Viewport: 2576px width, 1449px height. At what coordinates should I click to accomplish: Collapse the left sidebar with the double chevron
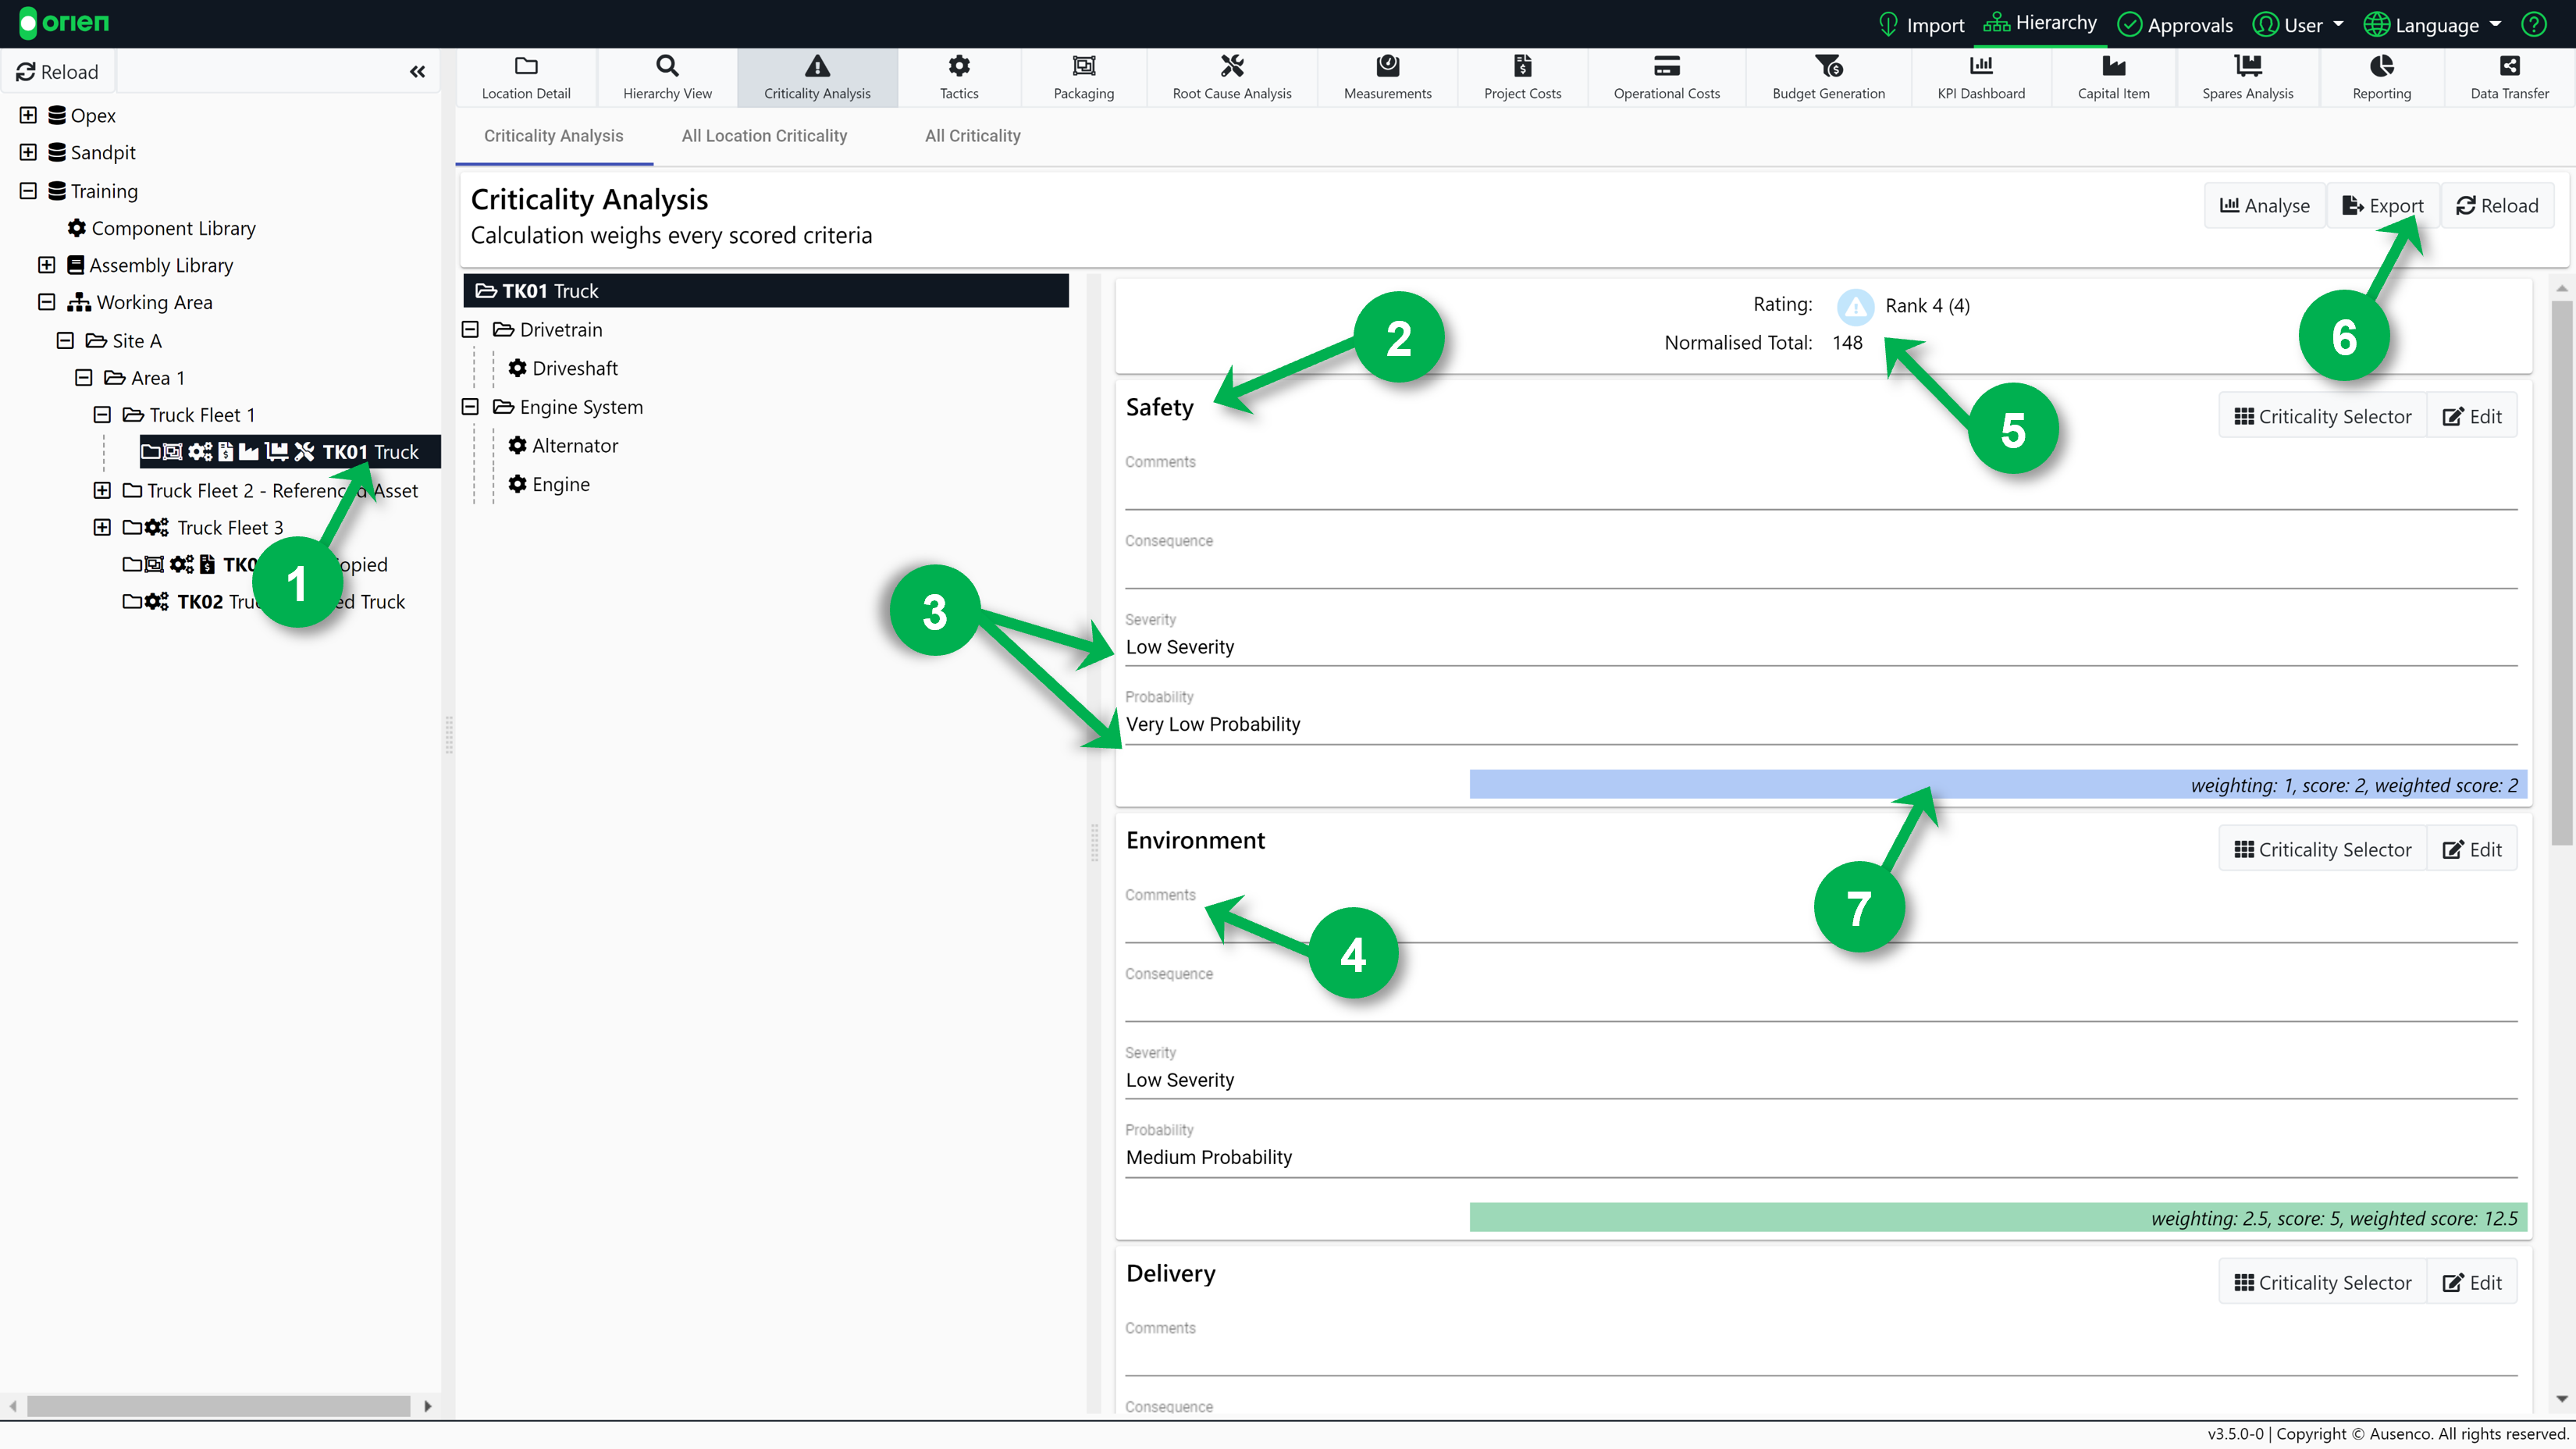tap(417, 72)
